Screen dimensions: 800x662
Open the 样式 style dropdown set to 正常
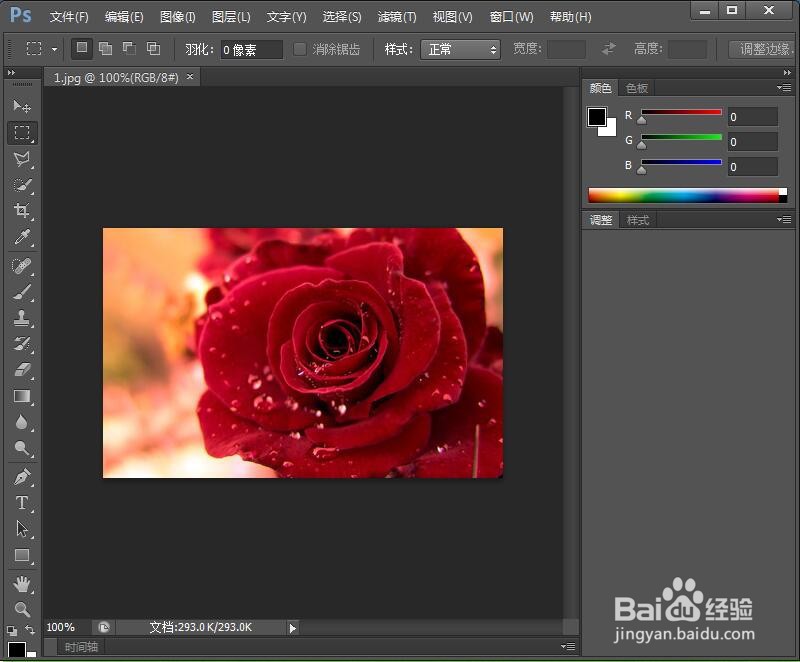click(x=460, y=49)
